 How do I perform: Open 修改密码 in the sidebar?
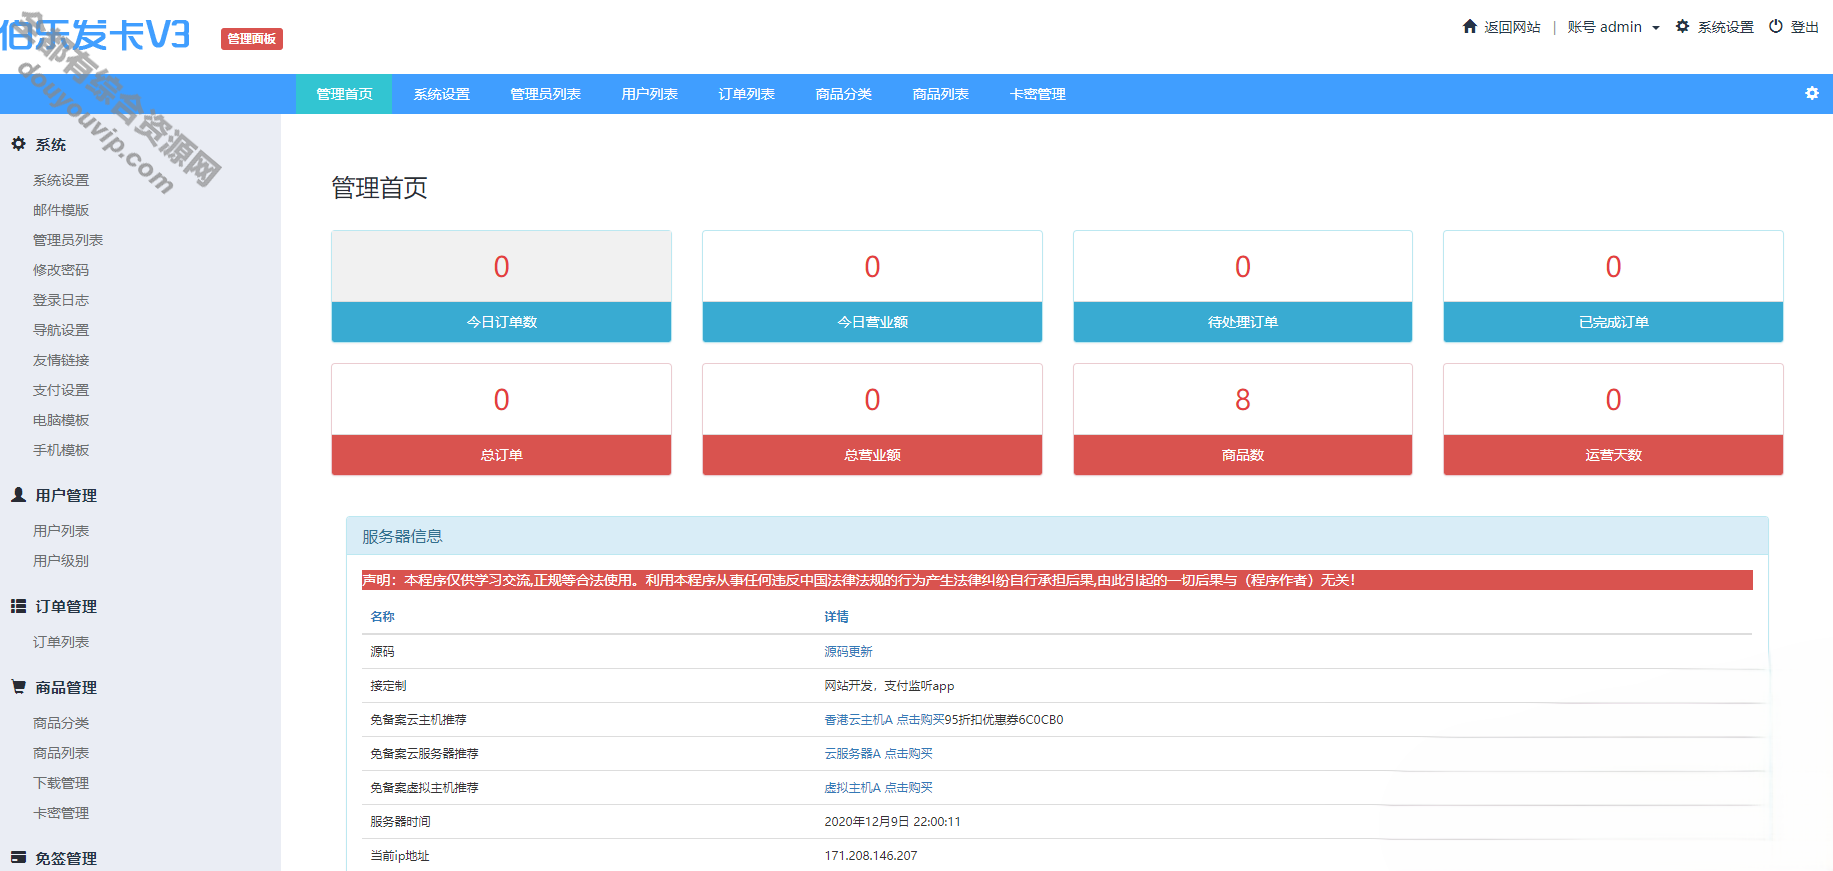(x=61, y=270)
